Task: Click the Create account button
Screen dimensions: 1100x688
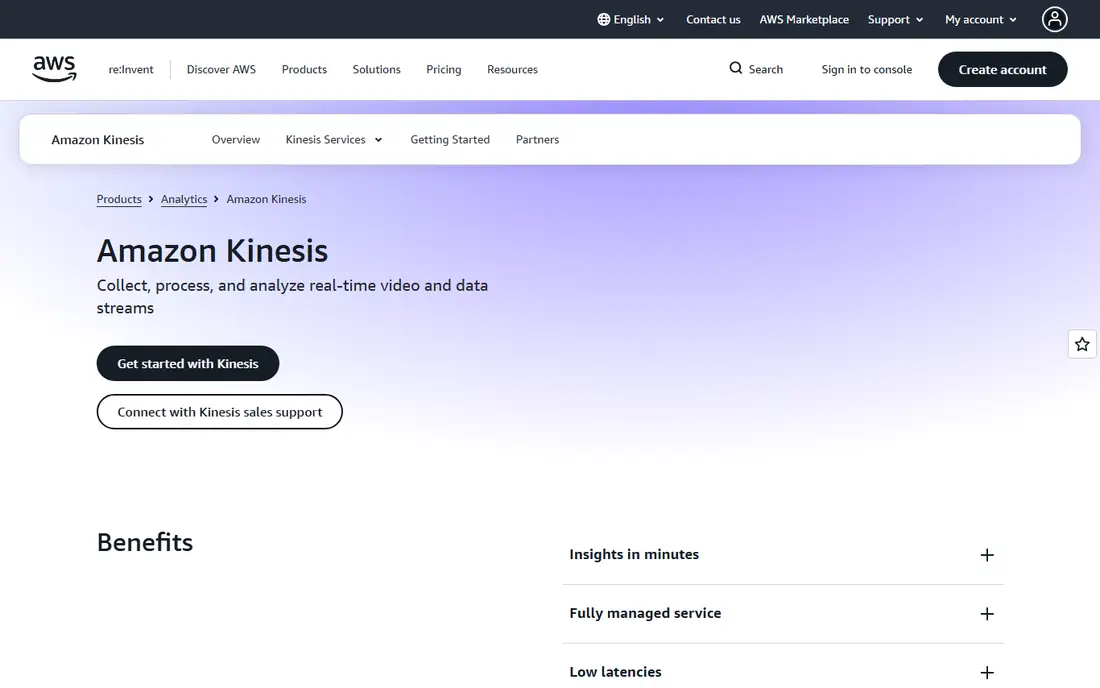Action: (x=1002, y=69)
